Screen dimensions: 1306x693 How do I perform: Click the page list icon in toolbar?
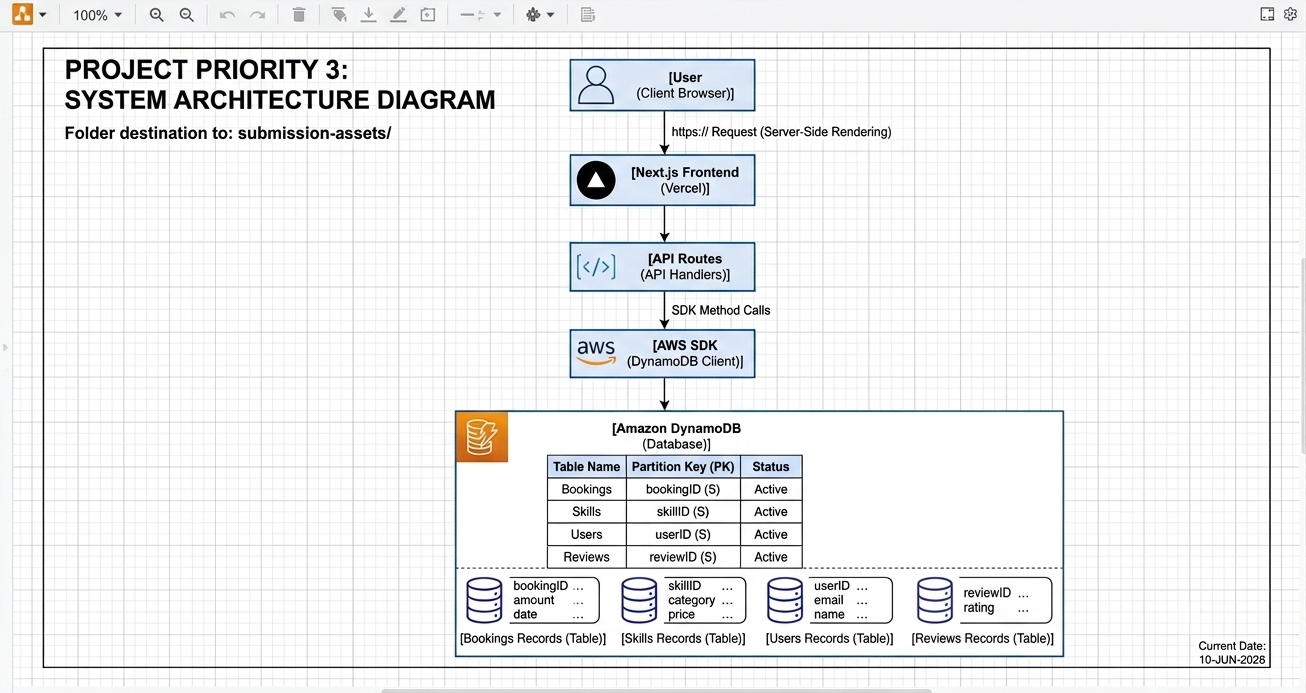pyautogui.click(x=588, y=15)
